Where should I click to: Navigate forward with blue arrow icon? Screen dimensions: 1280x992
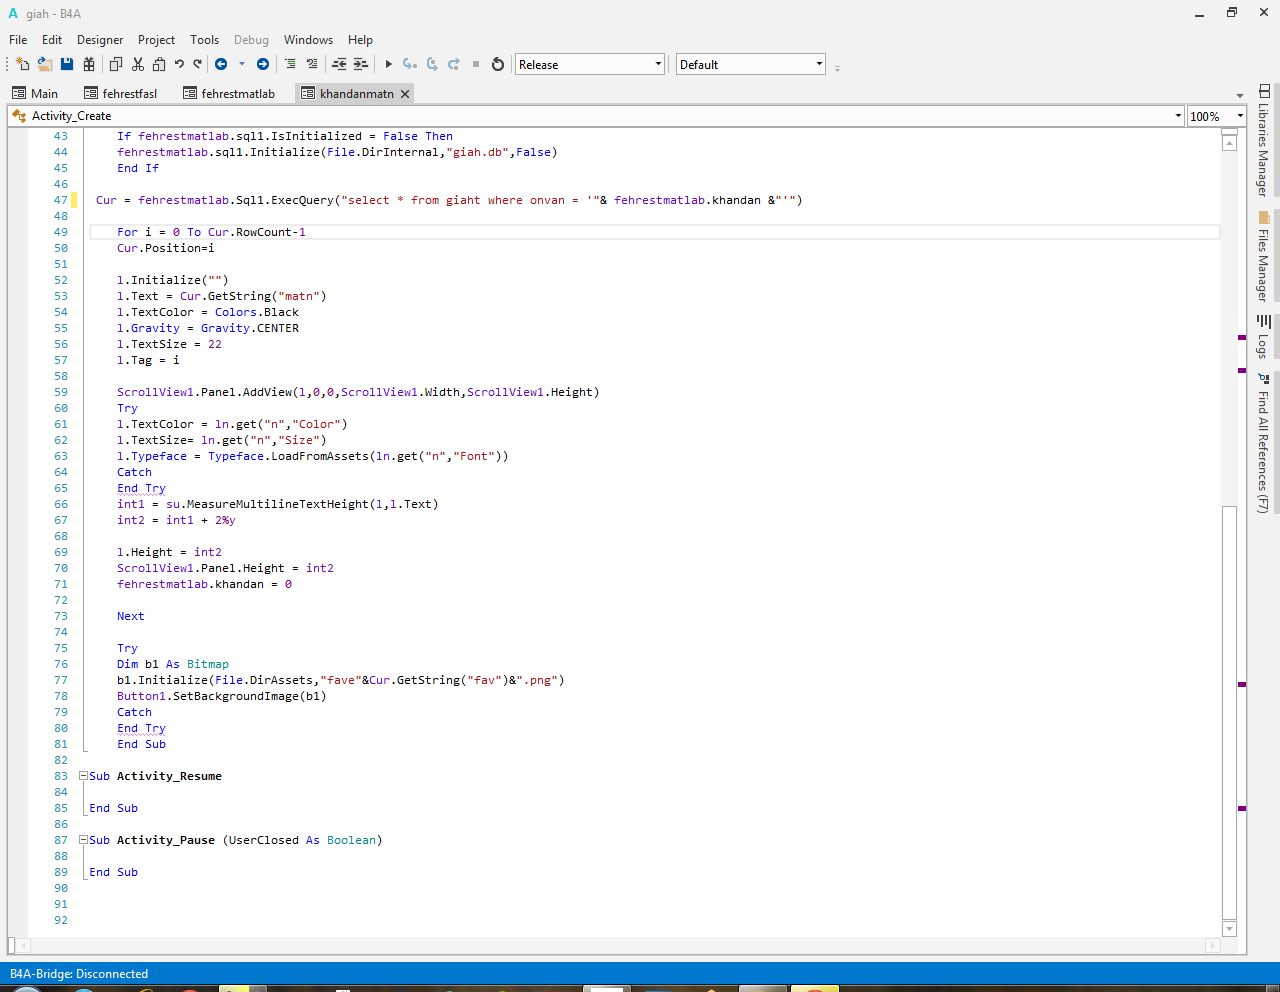click(263, 64)
